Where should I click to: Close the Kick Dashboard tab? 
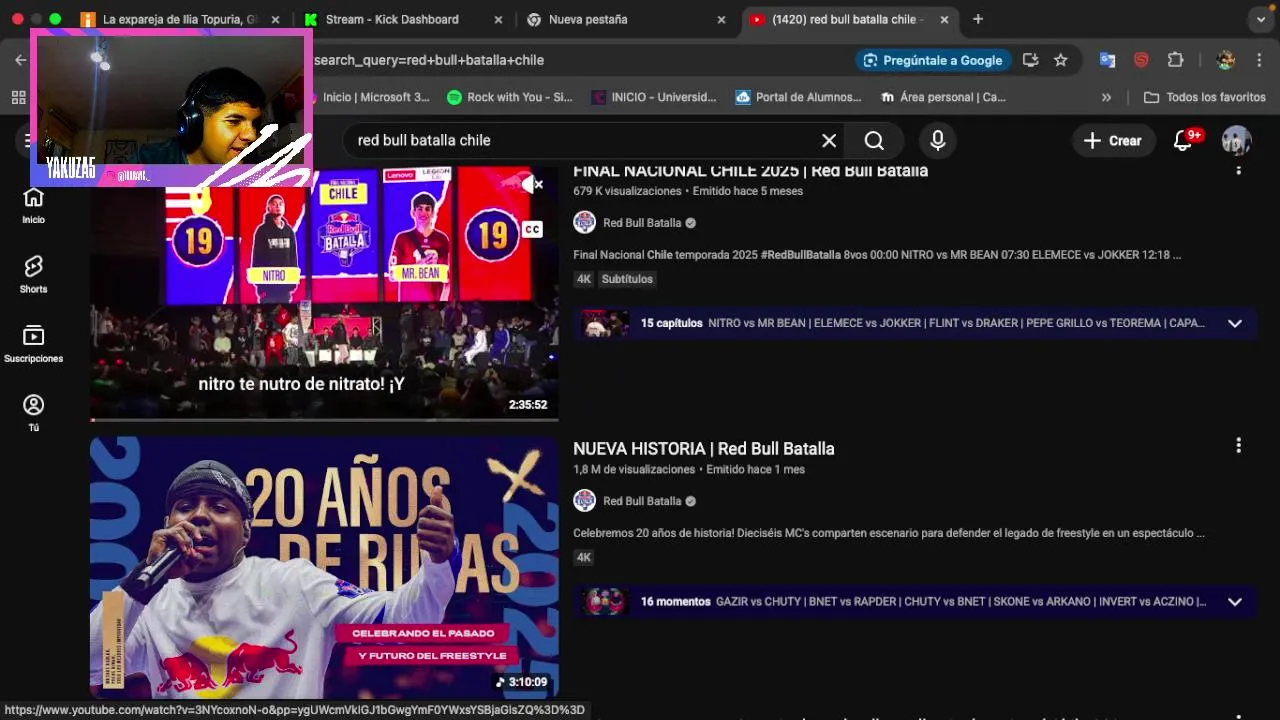[x=498, y=19]
